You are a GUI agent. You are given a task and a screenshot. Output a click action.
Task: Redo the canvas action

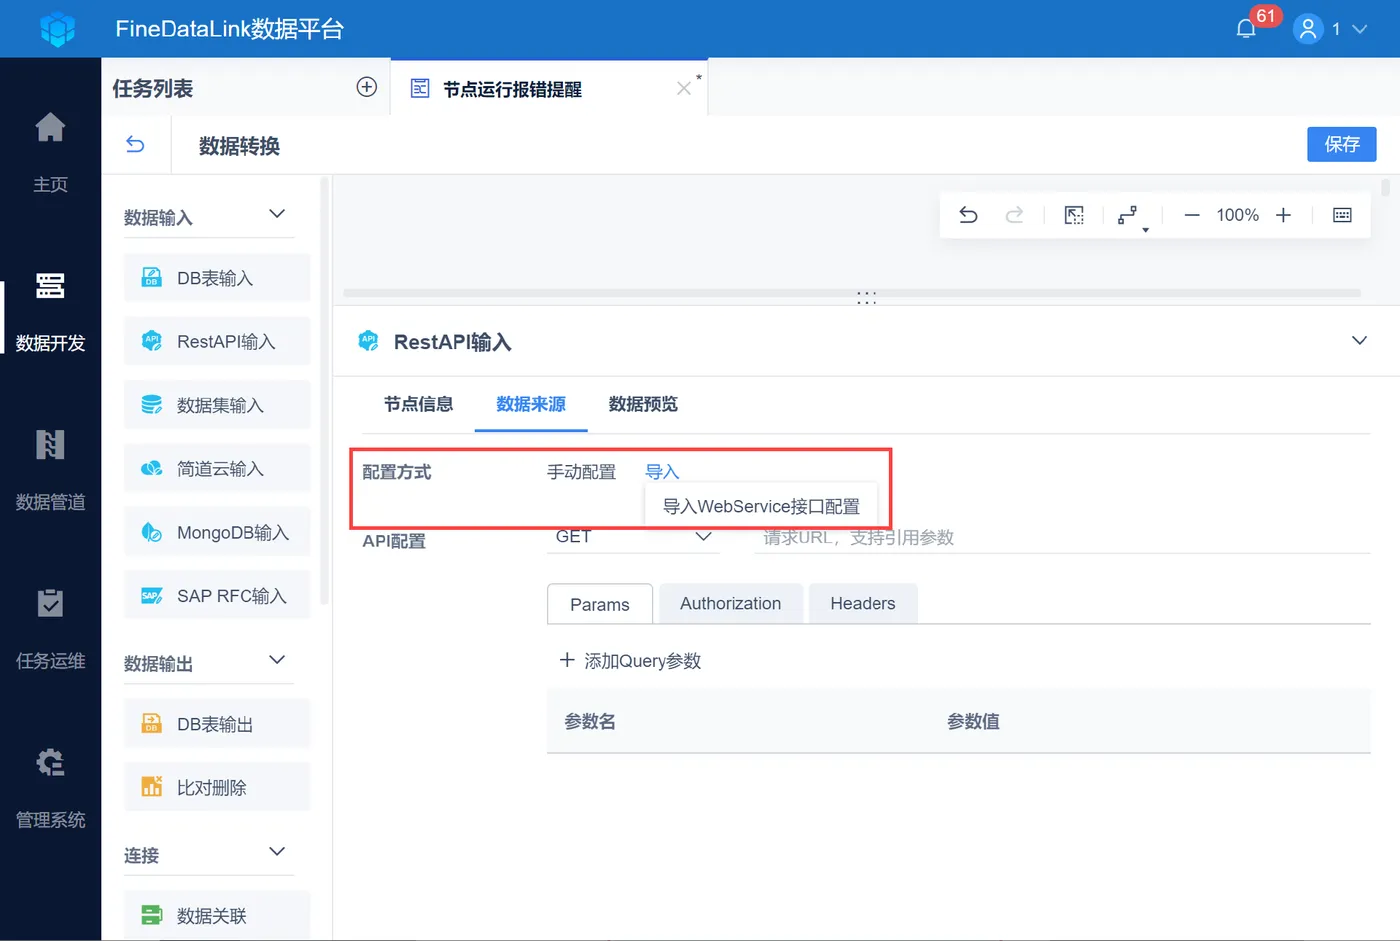point(1014,215)
